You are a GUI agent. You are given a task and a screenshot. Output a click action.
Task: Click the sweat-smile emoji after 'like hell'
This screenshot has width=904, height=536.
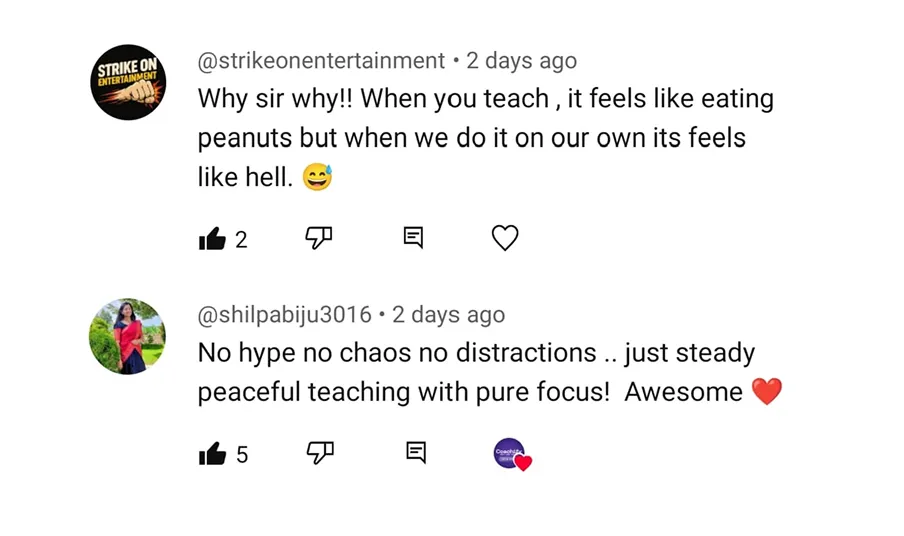(x=317, y=178)
